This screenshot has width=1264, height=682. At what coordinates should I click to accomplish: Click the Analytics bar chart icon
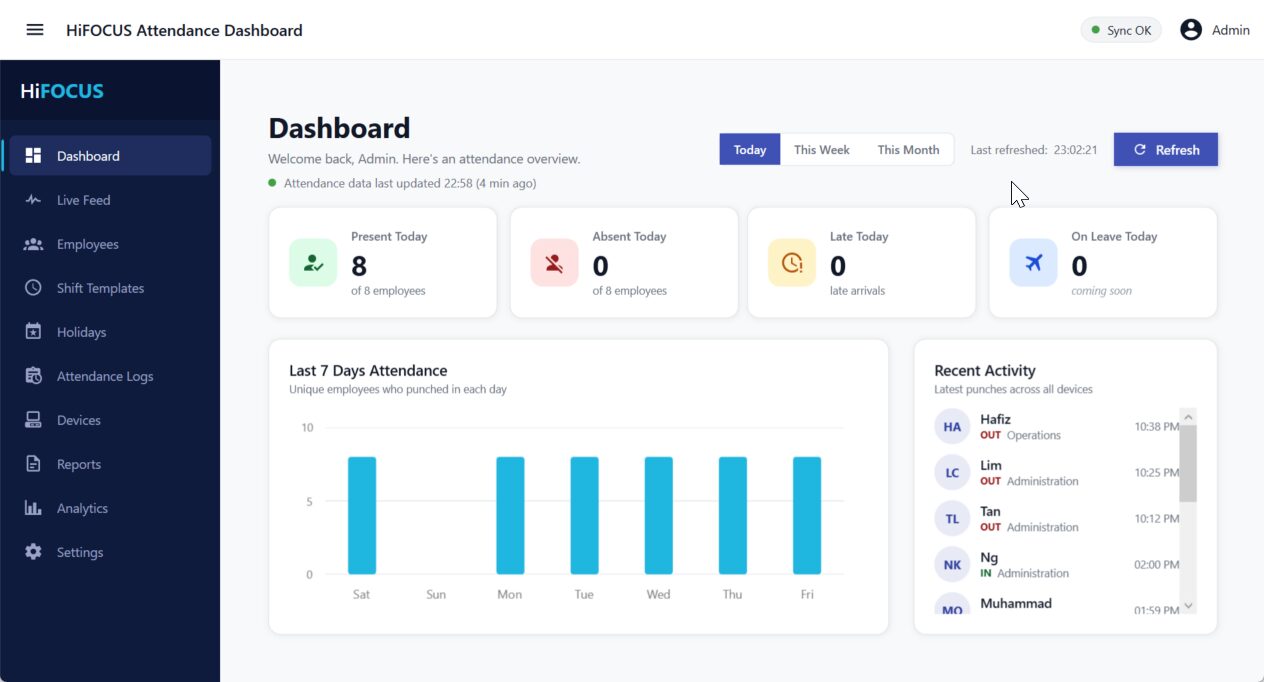(33, 508)
